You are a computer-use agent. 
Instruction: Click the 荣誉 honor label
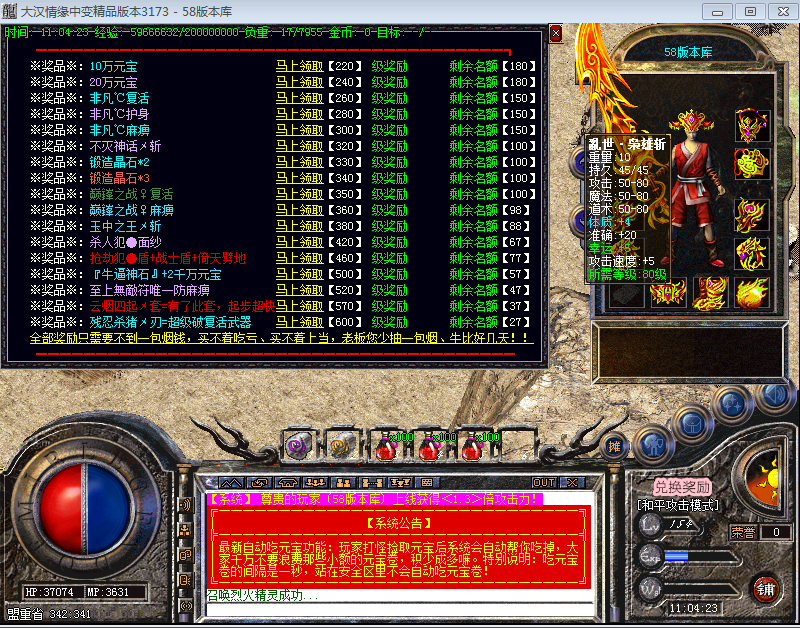click(743, 533)
